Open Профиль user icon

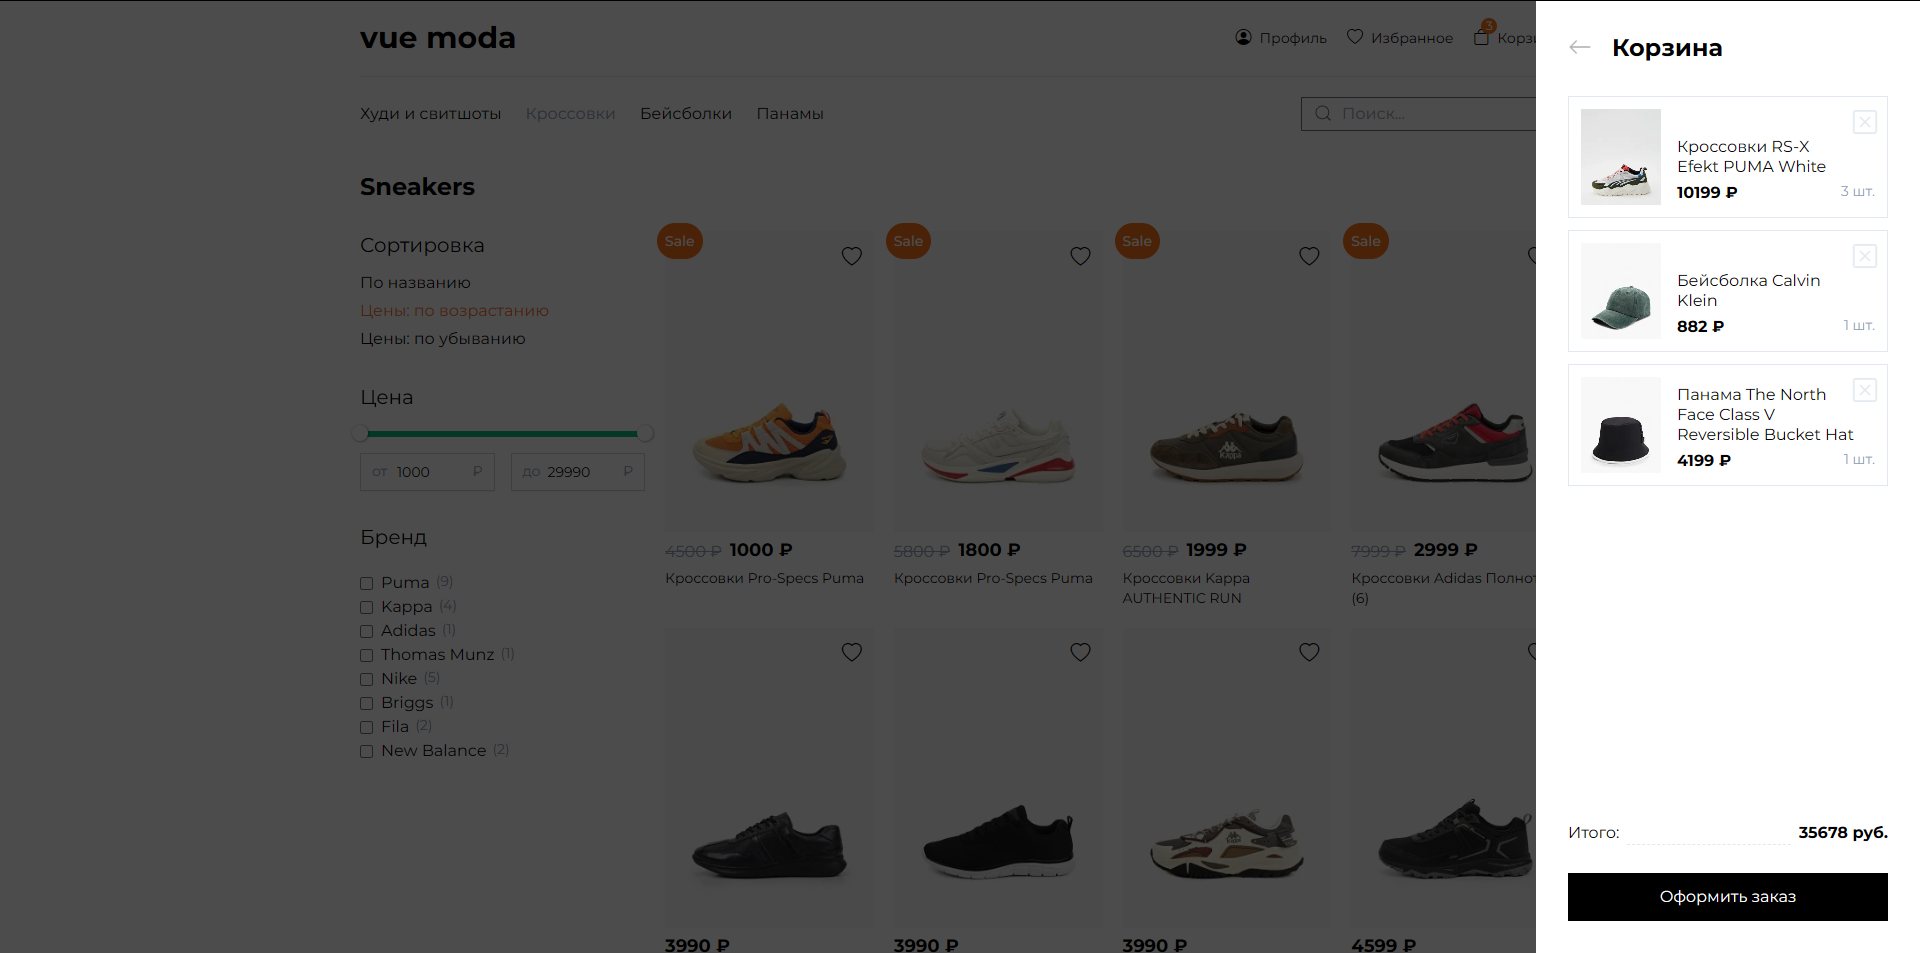pyautogui.click(x=1243, y=37)
